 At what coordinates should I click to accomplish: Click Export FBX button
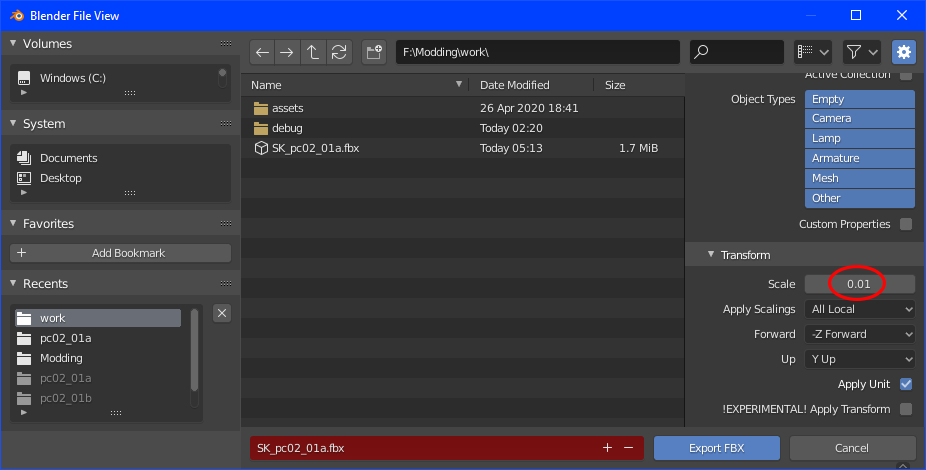click(716, 448)
